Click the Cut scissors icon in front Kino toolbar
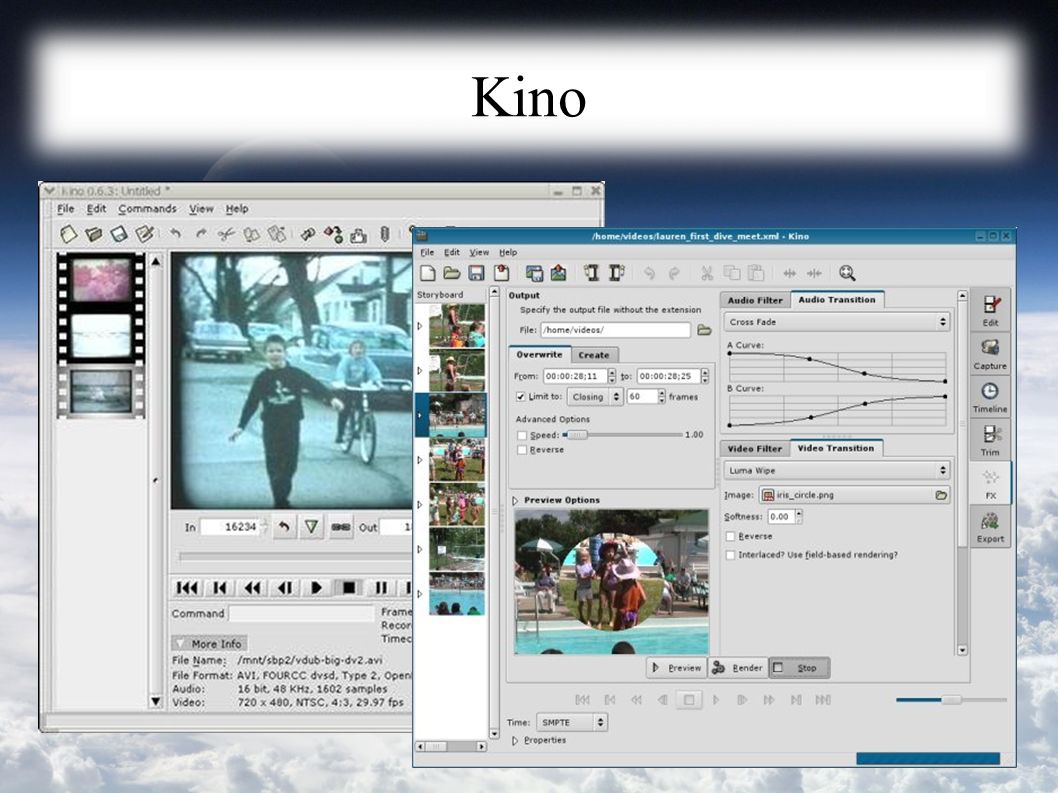Viewport: 1058px width, 793px height. (706, 273)
